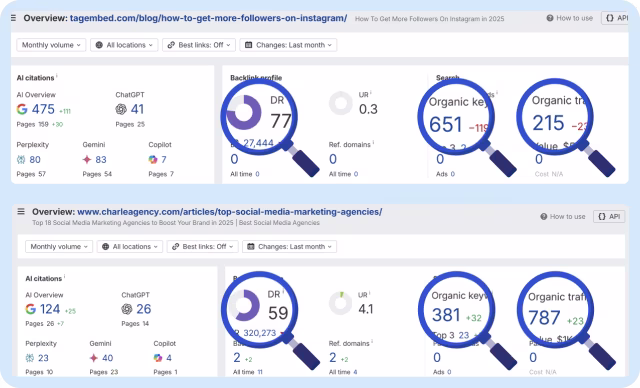Click the AI Overview count 124
Viewport: 640px width, 388px height.
click(x=50, y=309)
